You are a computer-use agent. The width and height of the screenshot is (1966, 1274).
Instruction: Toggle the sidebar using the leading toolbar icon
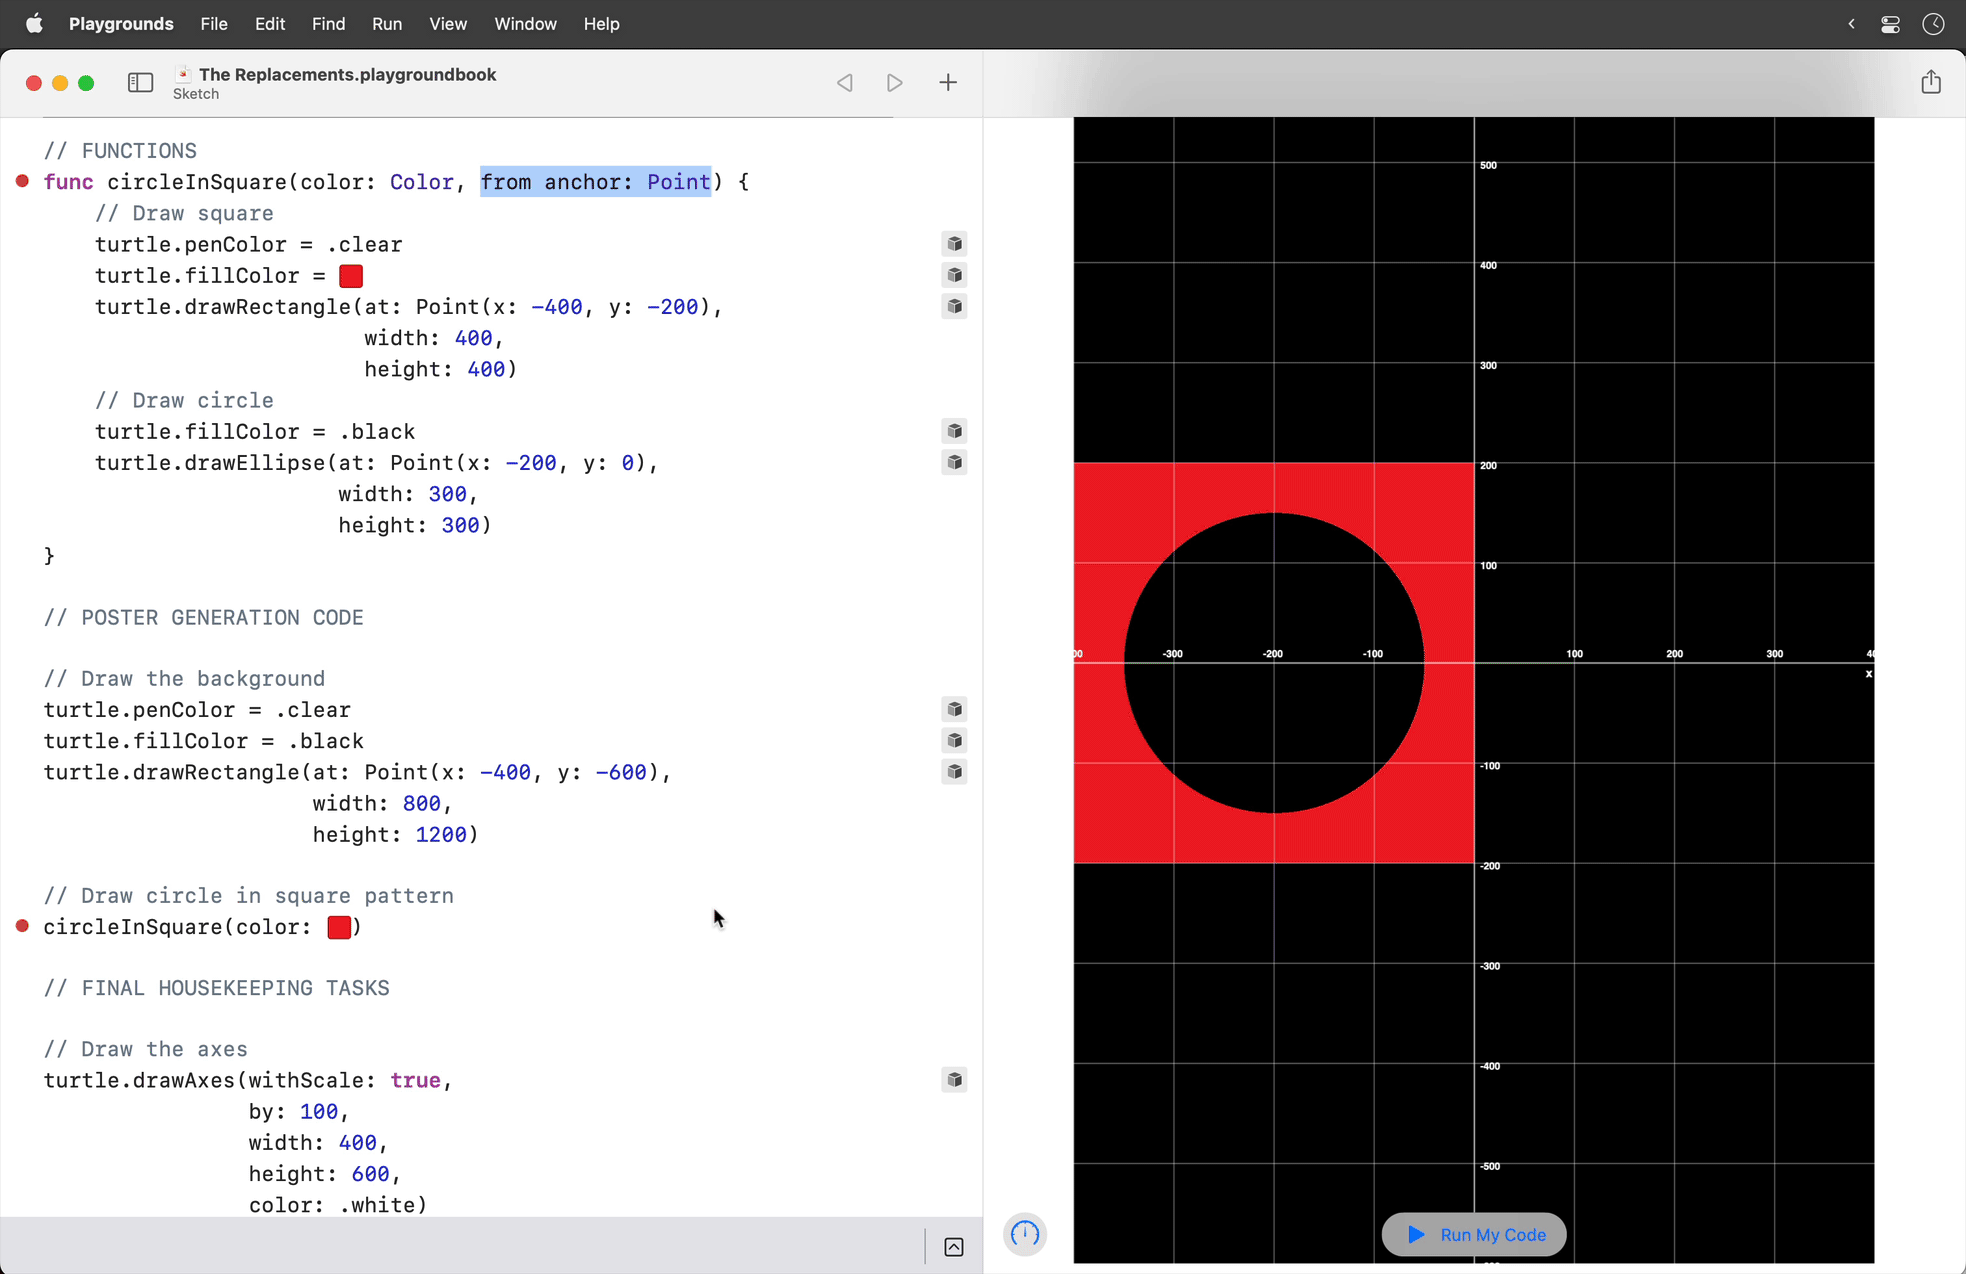pyautogui.click(x=140, y=82)
